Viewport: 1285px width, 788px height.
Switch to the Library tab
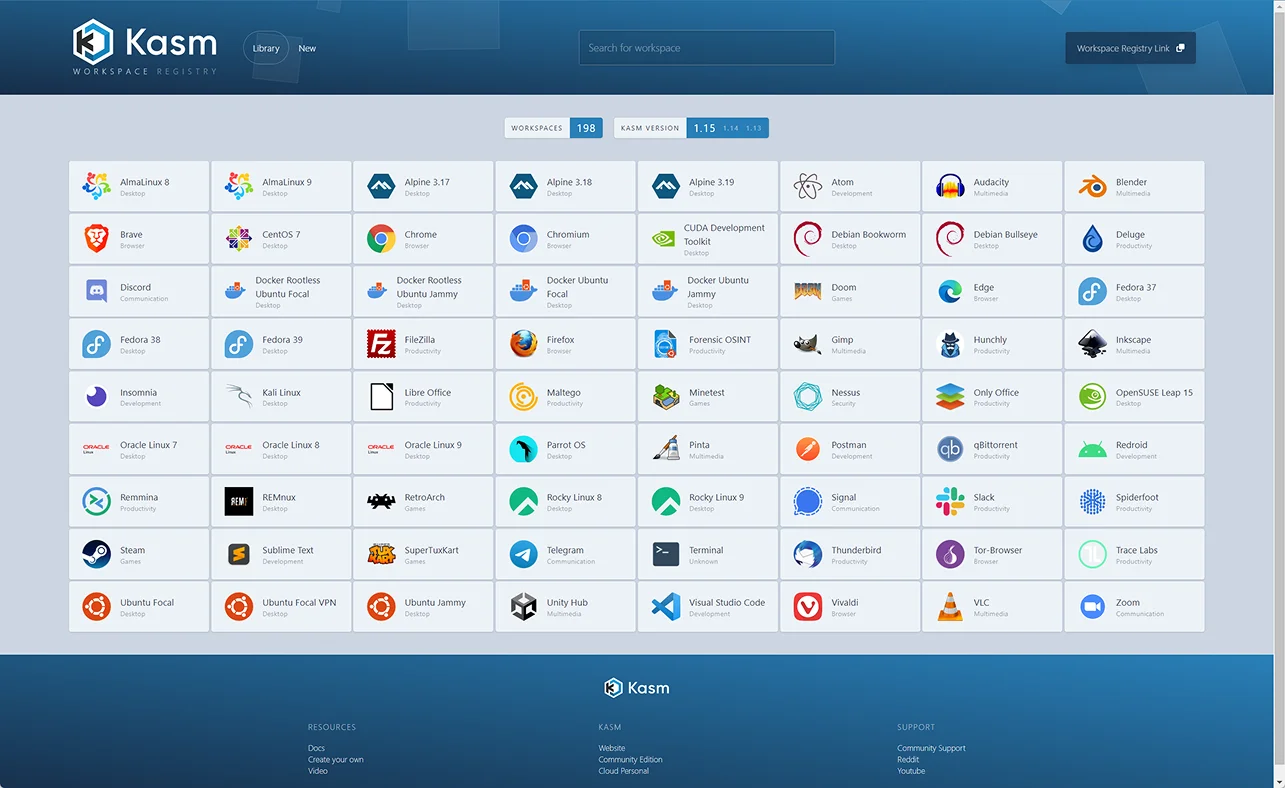tap(265, 47)
